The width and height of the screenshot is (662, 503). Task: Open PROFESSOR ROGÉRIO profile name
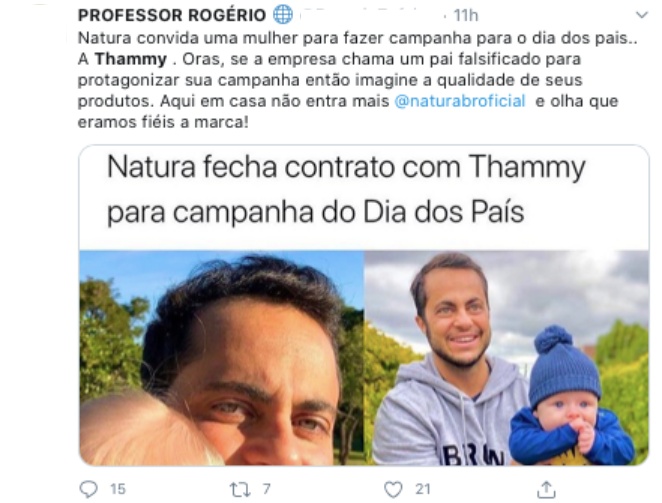click(x=172, y=15)
